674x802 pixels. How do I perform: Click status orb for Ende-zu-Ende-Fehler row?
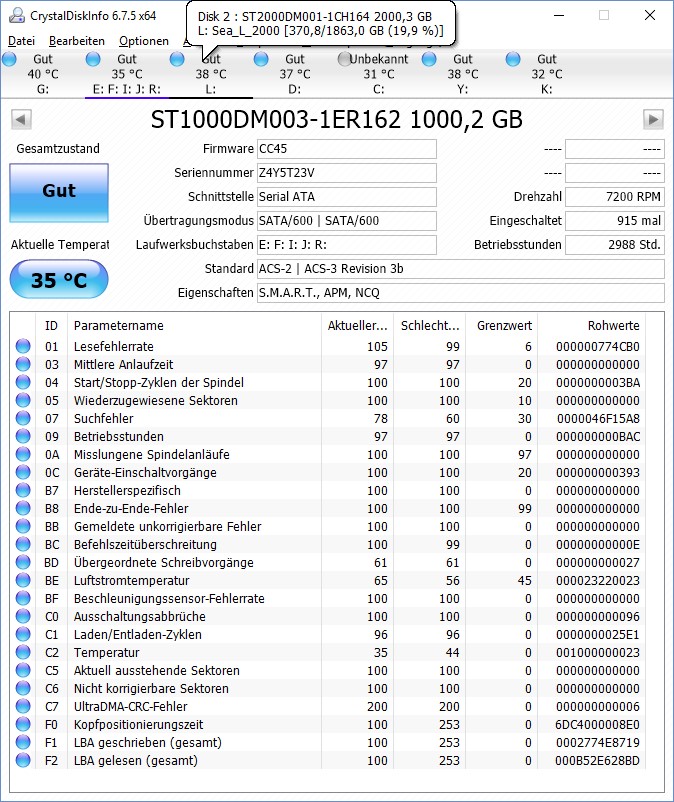click(x=23, y=508)
